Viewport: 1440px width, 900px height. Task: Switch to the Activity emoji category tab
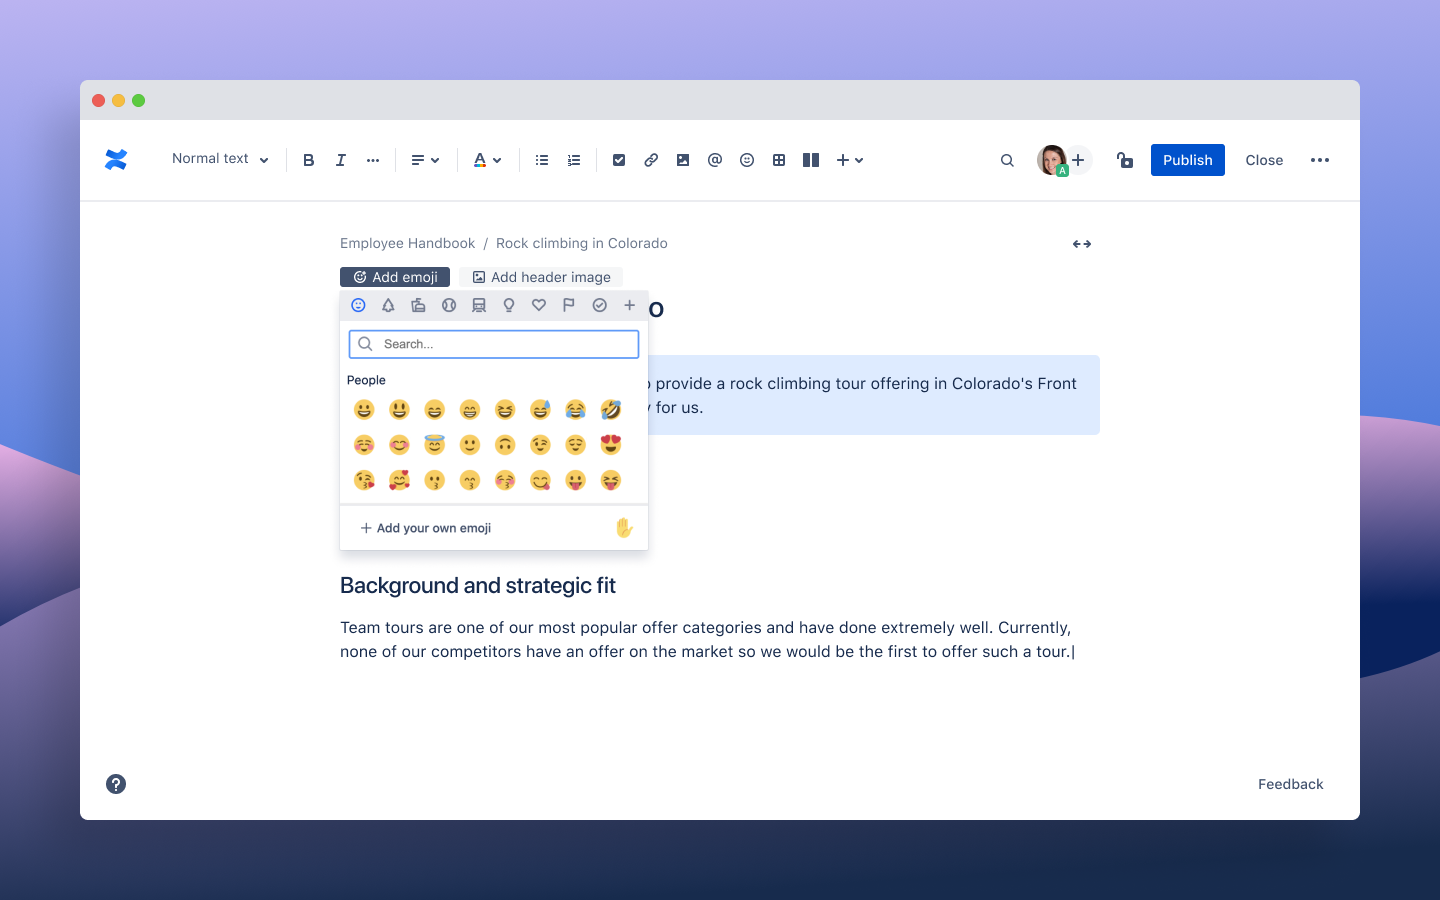pos(449,305)
